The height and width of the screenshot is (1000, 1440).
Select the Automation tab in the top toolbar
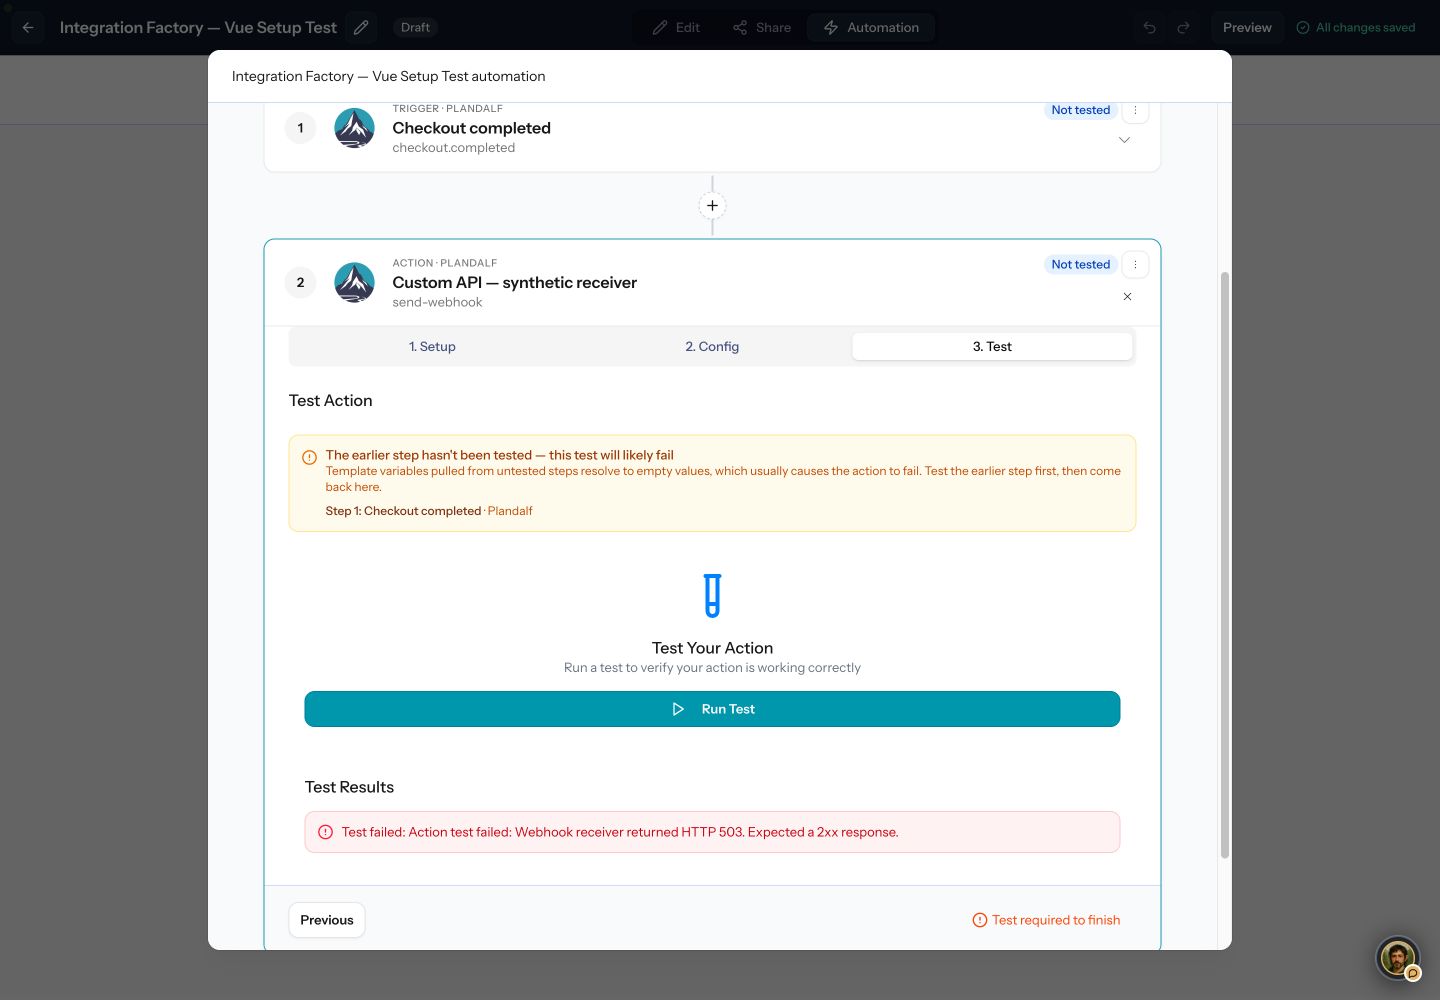pyautogui.click(x=871, y=27)
